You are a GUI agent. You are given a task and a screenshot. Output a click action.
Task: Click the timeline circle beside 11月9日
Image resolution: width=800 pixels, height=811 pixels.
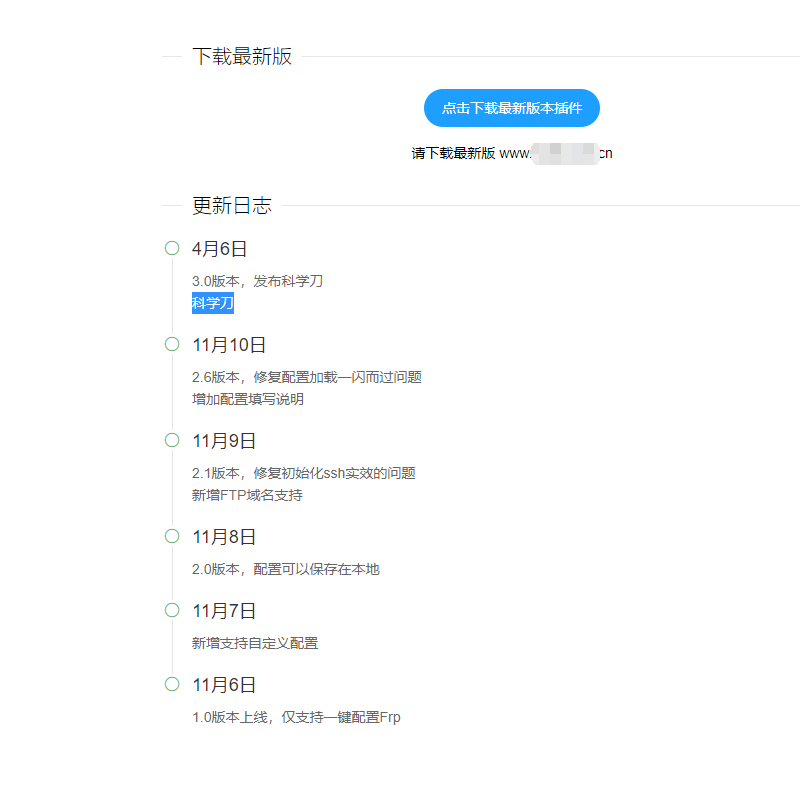pyautogui.click(x=171, y=440)
